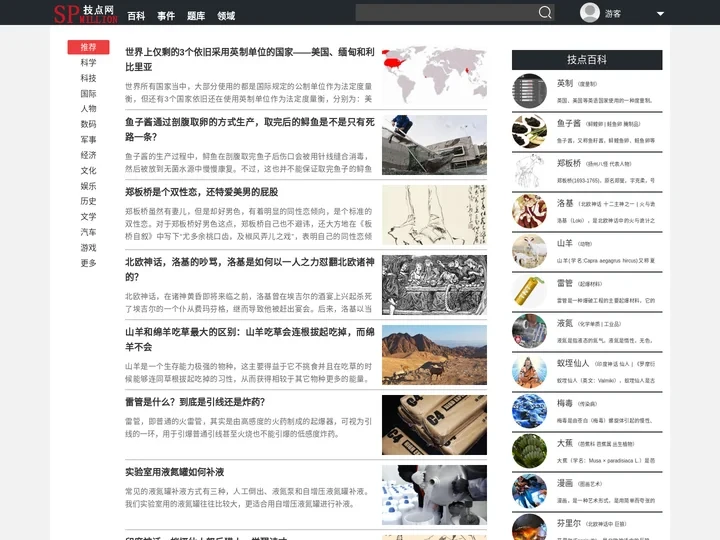Image resolution: width=720 pixels, height=540 pixels.
Task: Click the search magnifier icon
Action: tap(545, 12)
